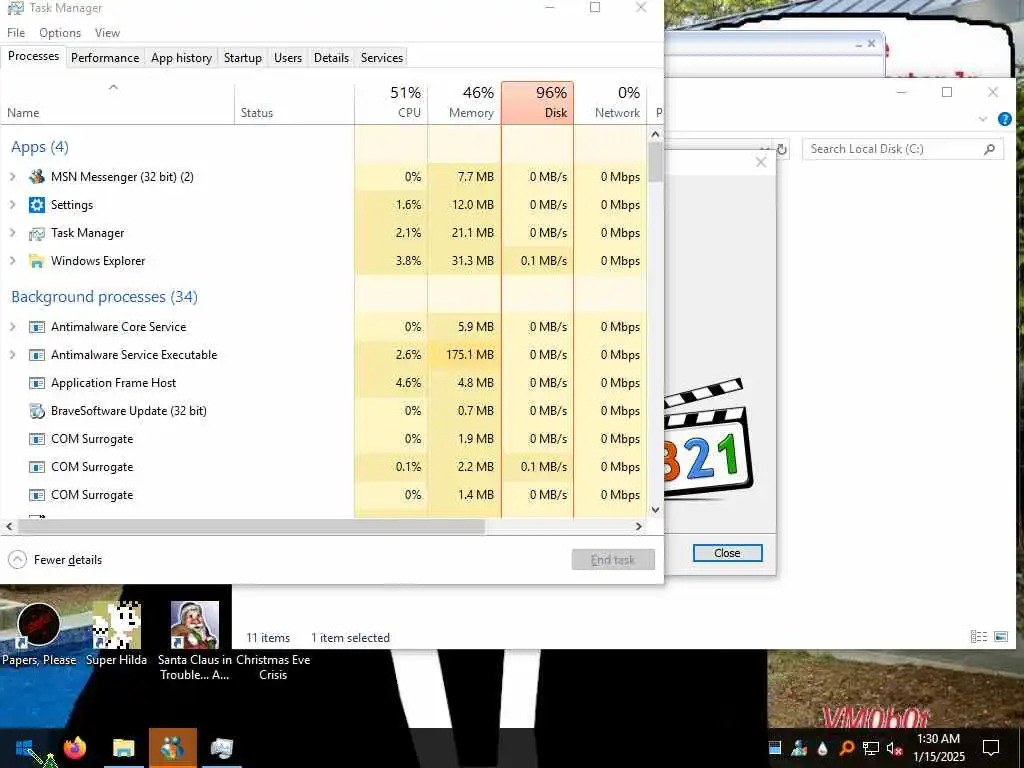Sort processes by the Memory column
Screen dimensions: 1024x768
point(464,103)
